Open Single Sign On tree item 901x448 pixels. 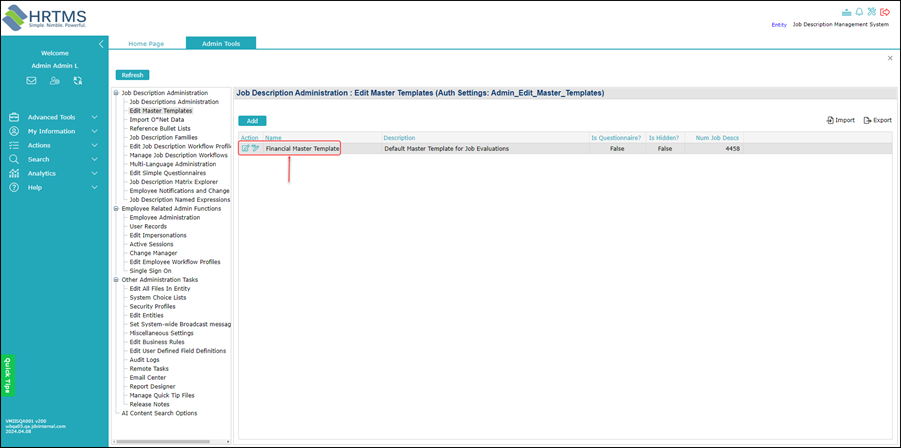point(151,271)
